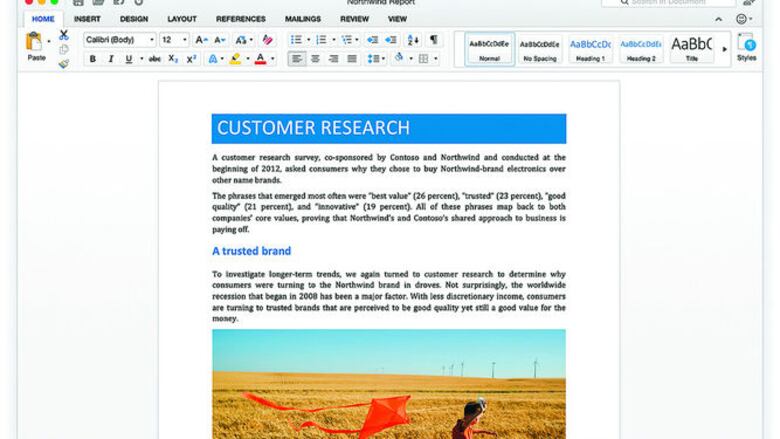Apply a multilevel list
Viewport: 780px width, 439px height.
click(x=347, y=40)
